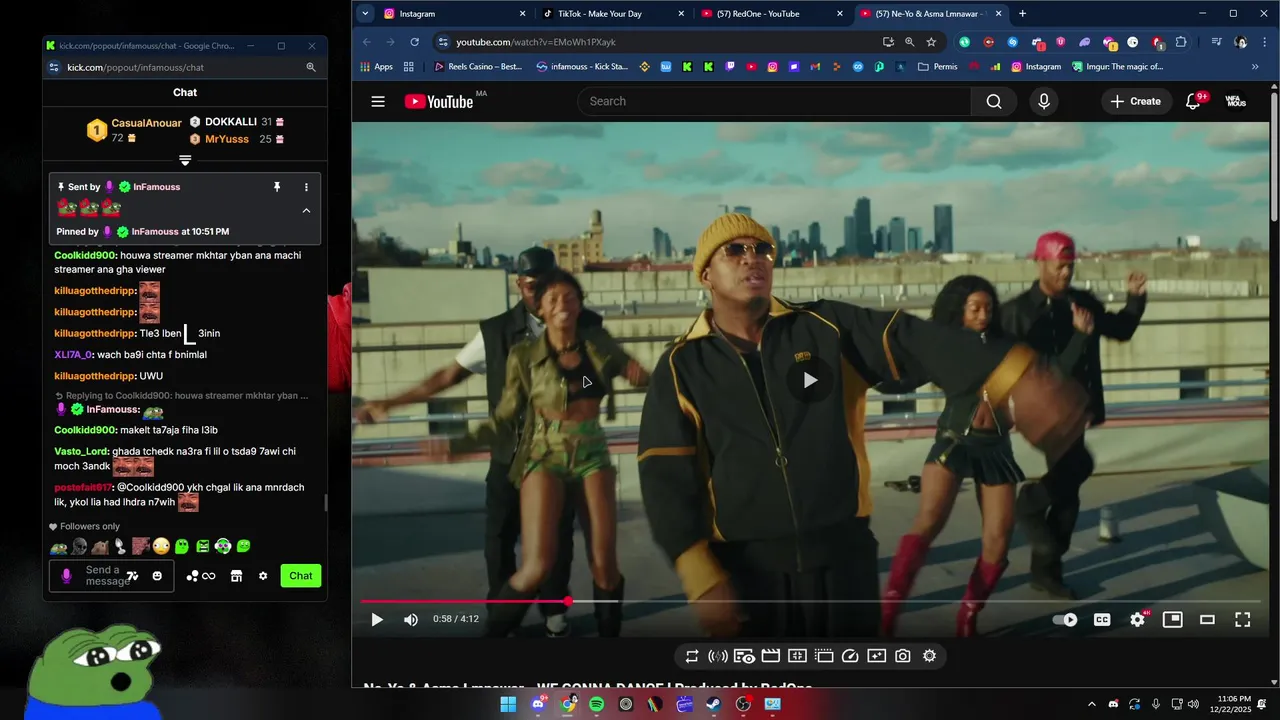
Task: Reload the YouTube page
Action: (x=414, y=42)
